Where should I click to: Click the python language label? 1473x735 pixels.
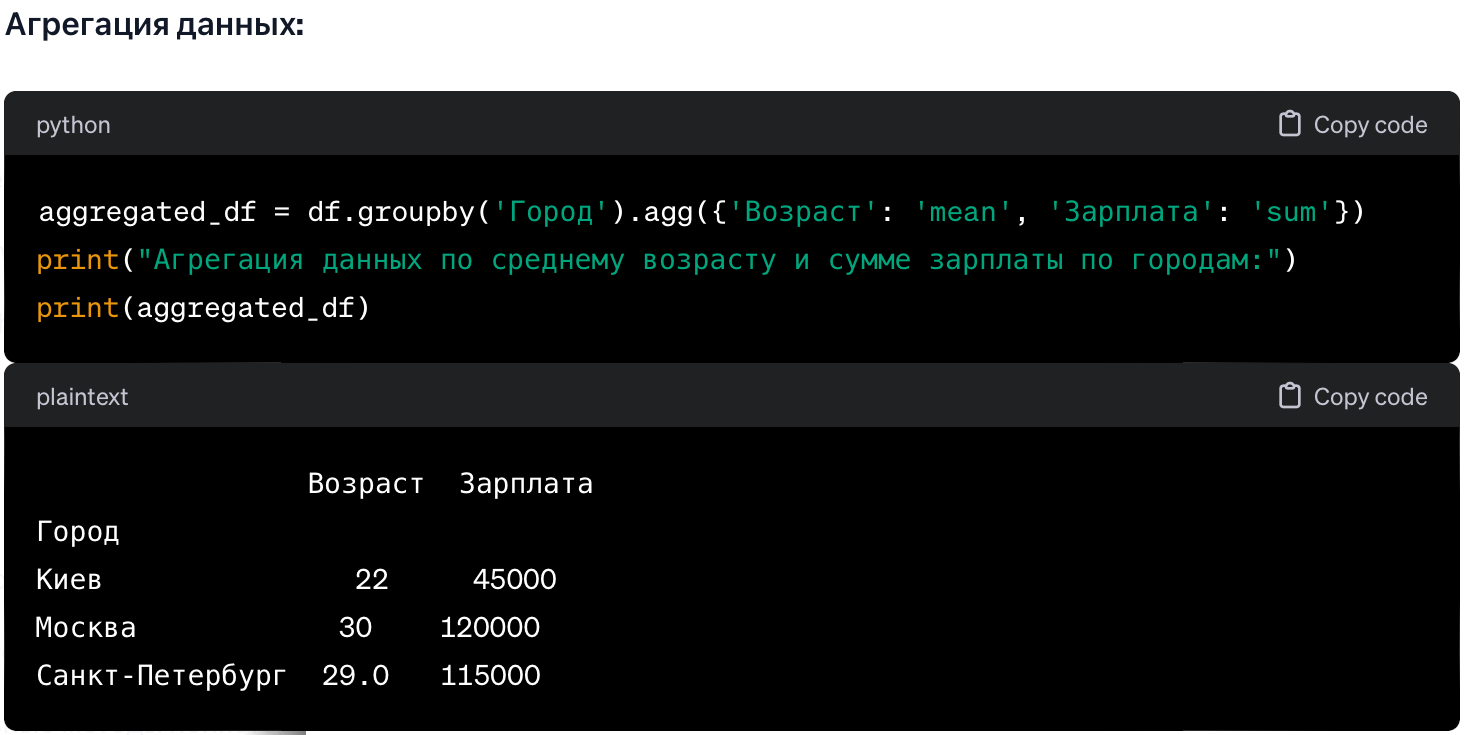tap(73, 125)
